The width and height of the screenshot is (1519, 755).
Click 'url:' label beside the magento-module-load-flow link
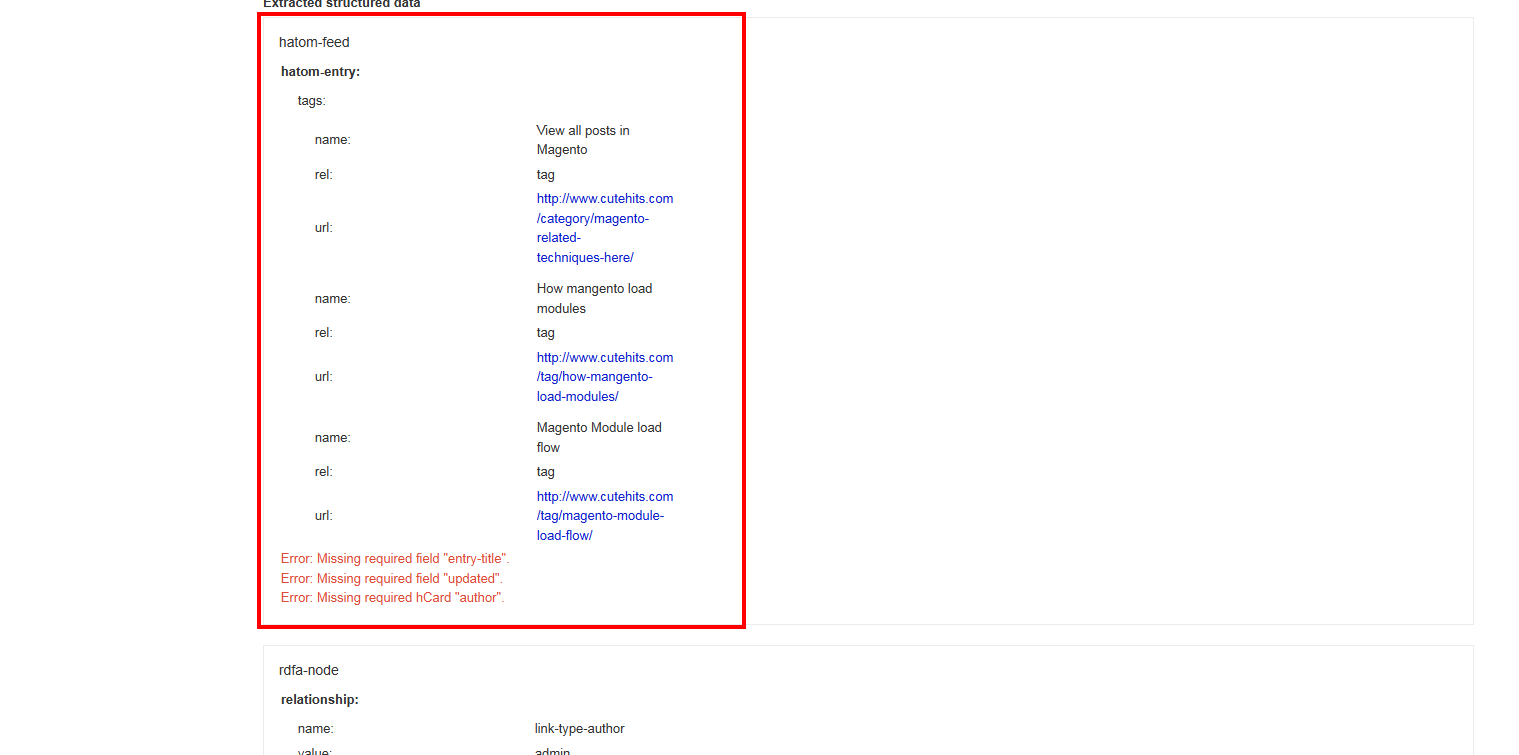324,516
